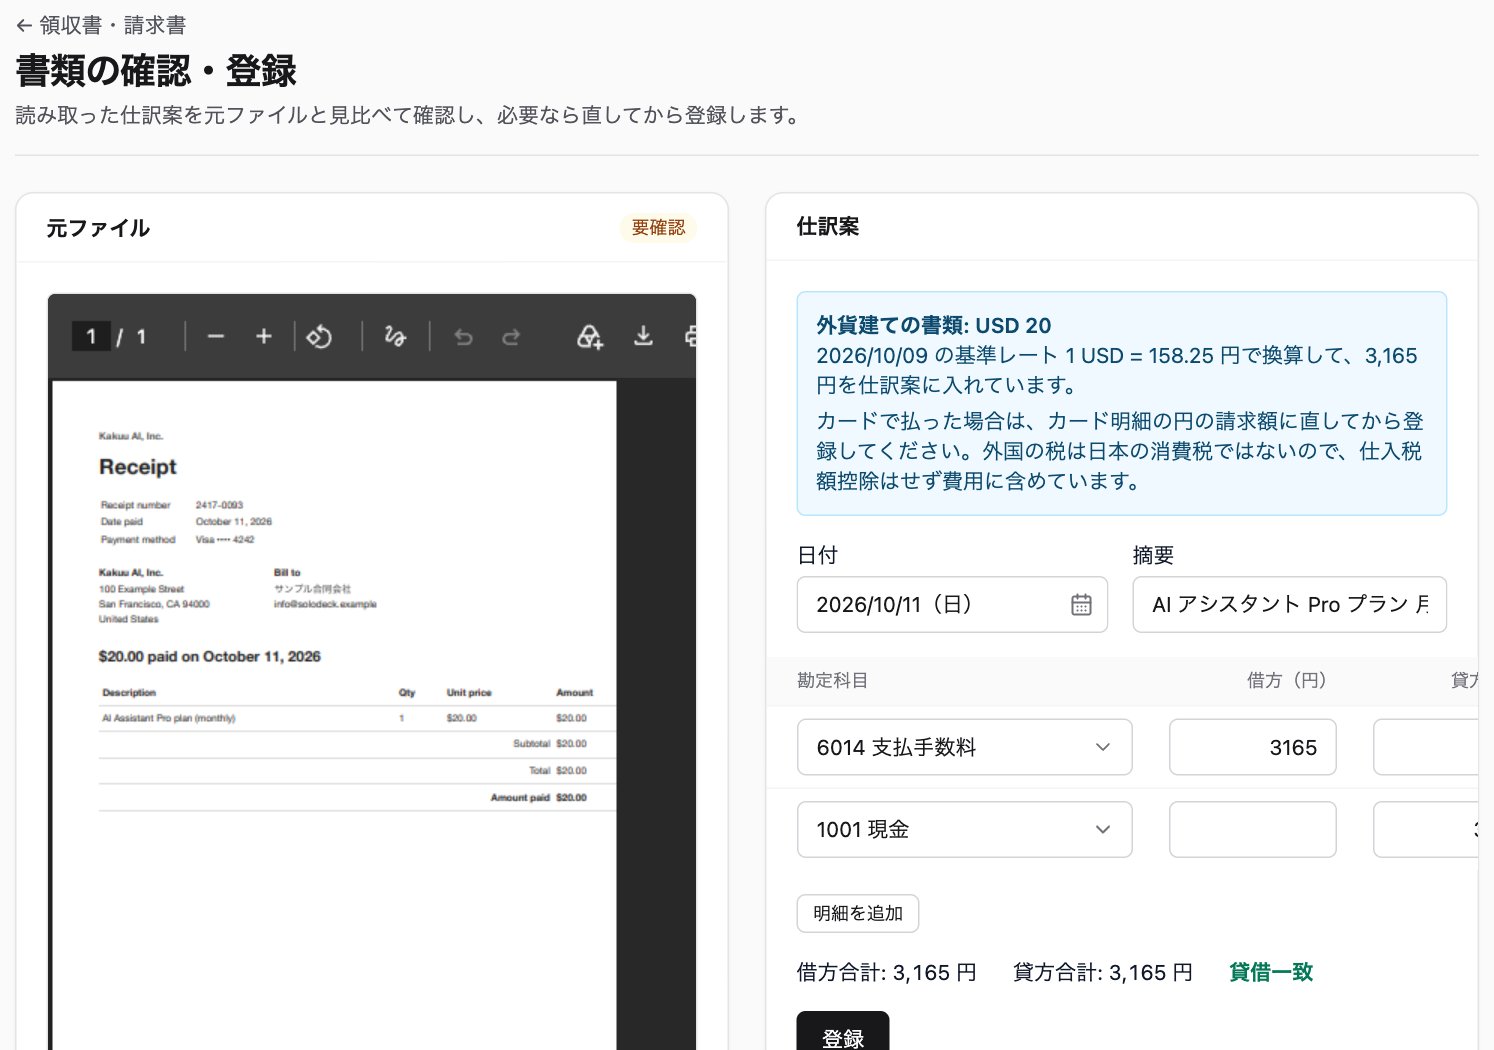The width and height of the screenshot is (1494, 1050).
Task: Click the receipt number 2417-0093
Action: 219,505
